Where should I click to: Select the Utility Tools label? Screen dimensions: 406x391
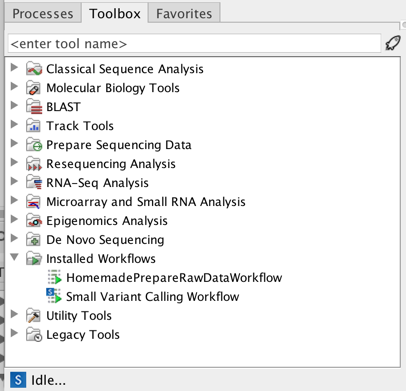click(79, 316)
